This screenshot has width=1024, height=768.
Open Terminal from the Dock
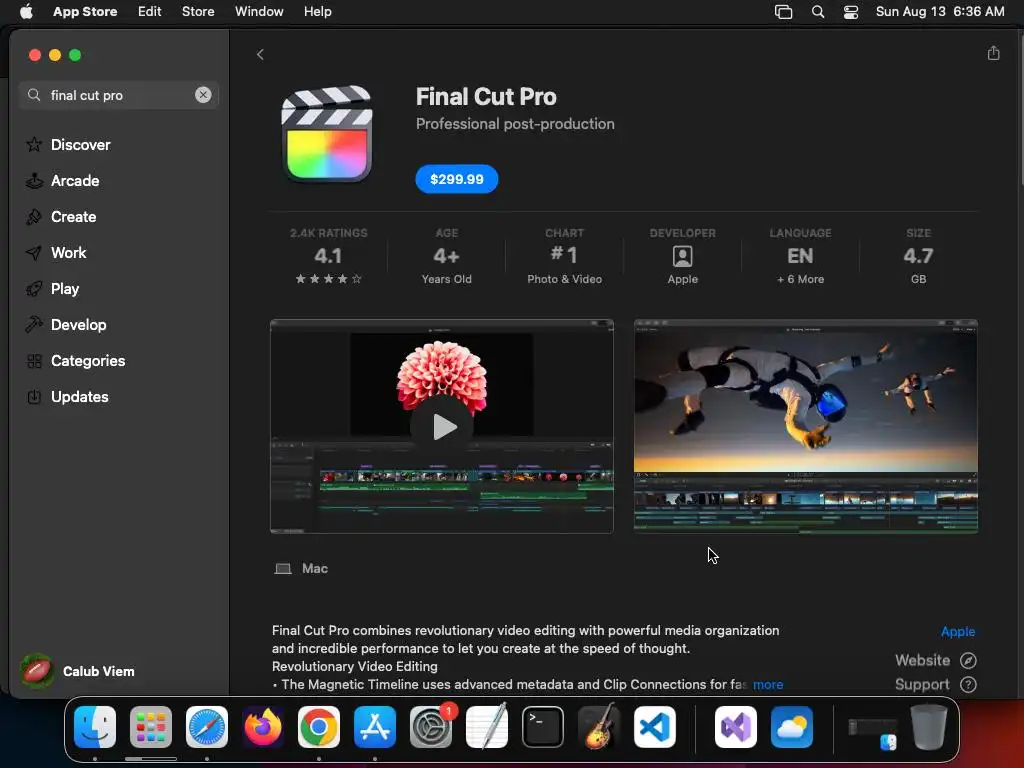(x=543, y=727)
